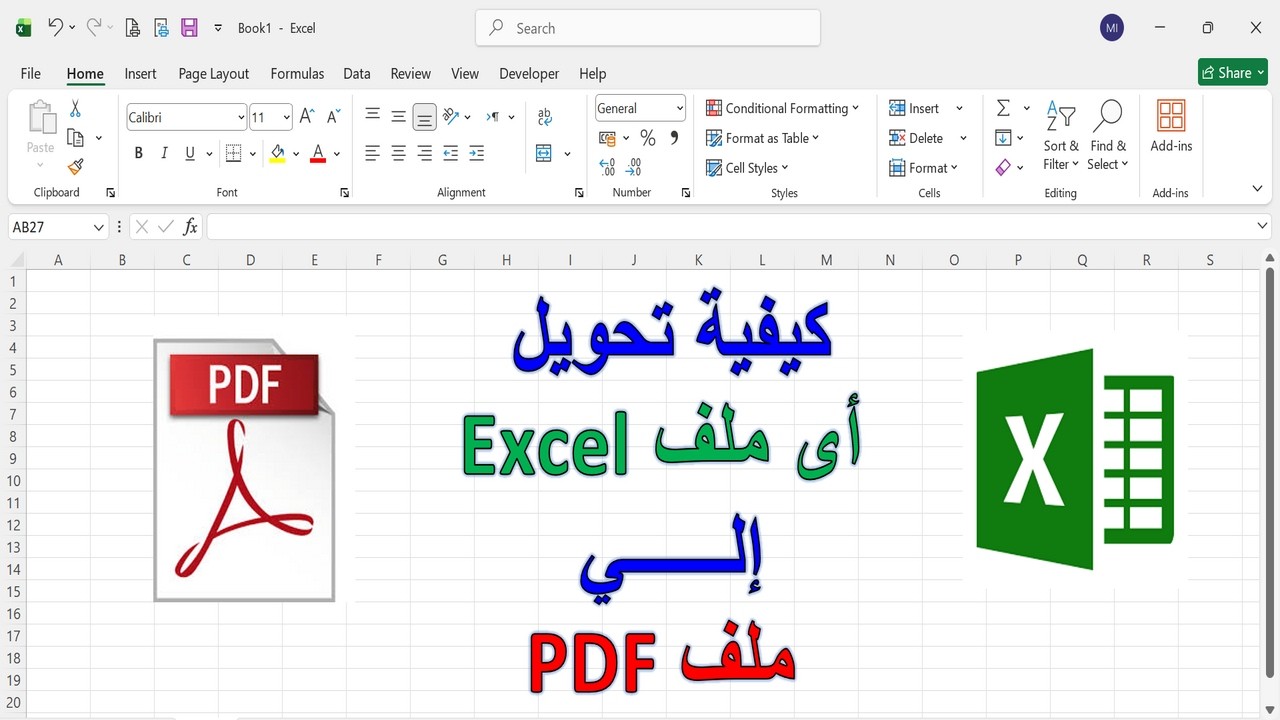Image resolution: width=1280 pixels, height=720 pixels.
Task: Open the font size 11 dropdown
Action: tap(287, 117)
